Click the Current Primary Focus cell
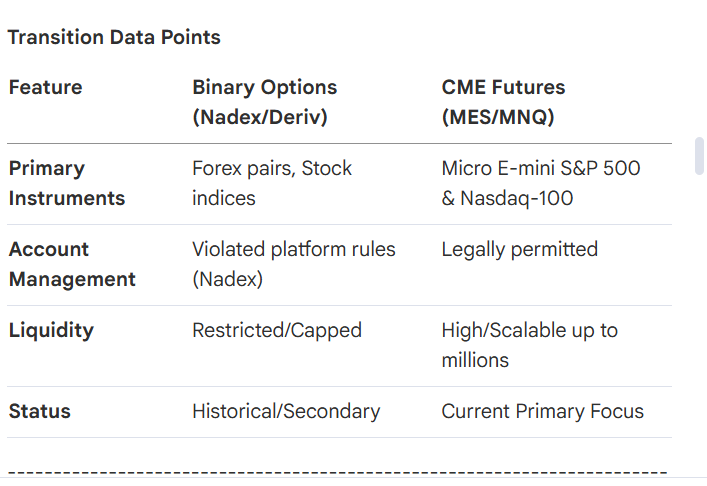 click(x=542, y=411)
